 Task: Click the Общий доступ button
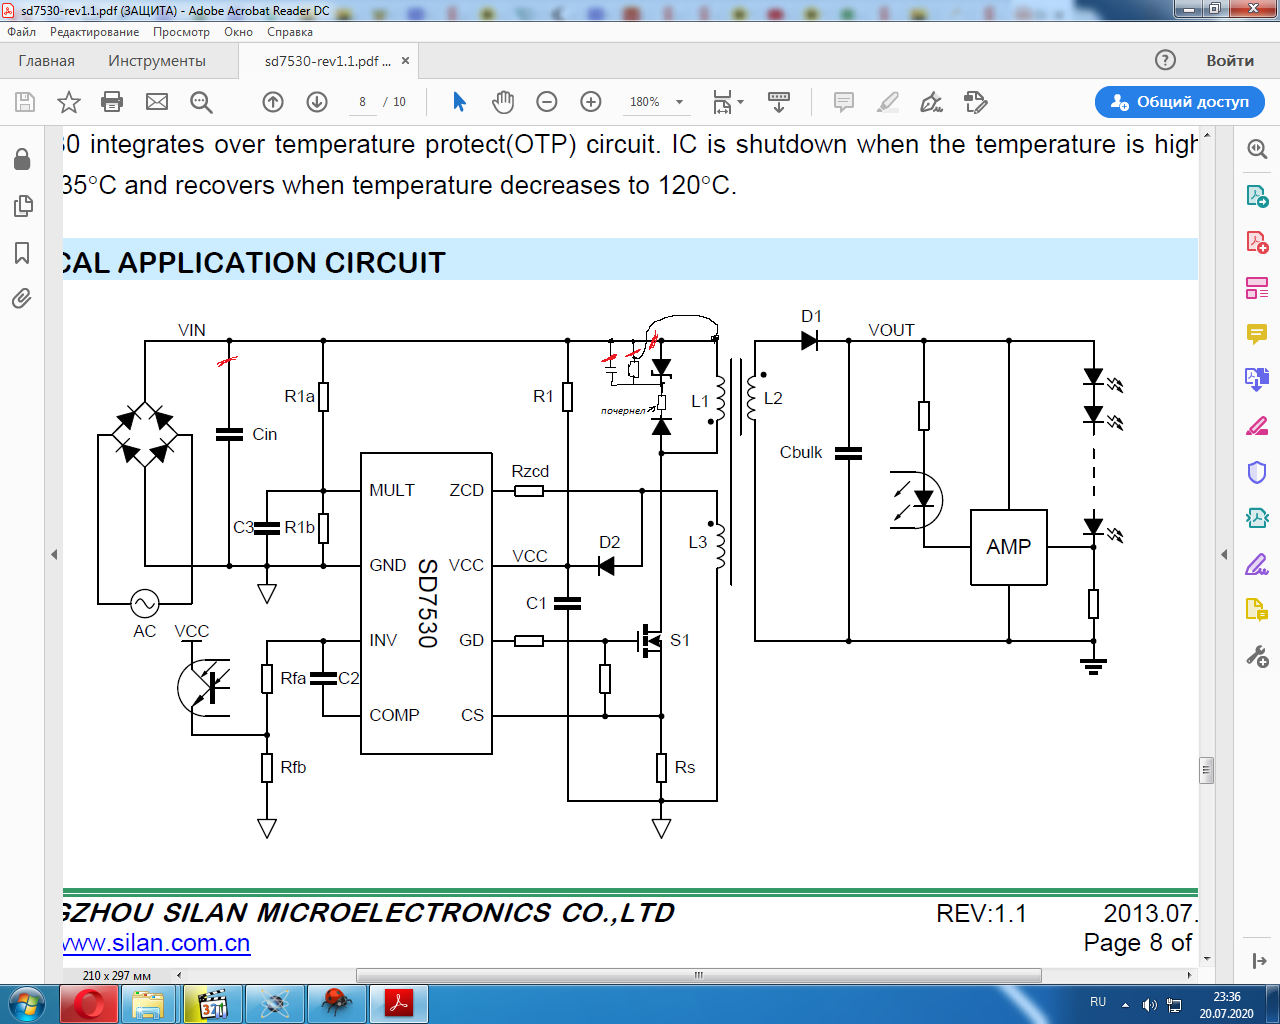1180,102
